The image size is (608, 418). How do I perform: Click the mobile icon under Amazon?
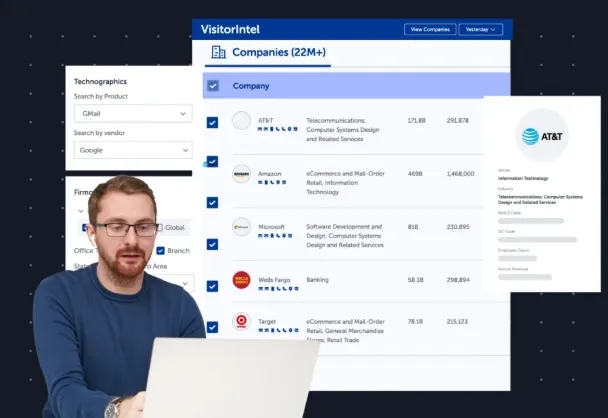click(266, 182)
